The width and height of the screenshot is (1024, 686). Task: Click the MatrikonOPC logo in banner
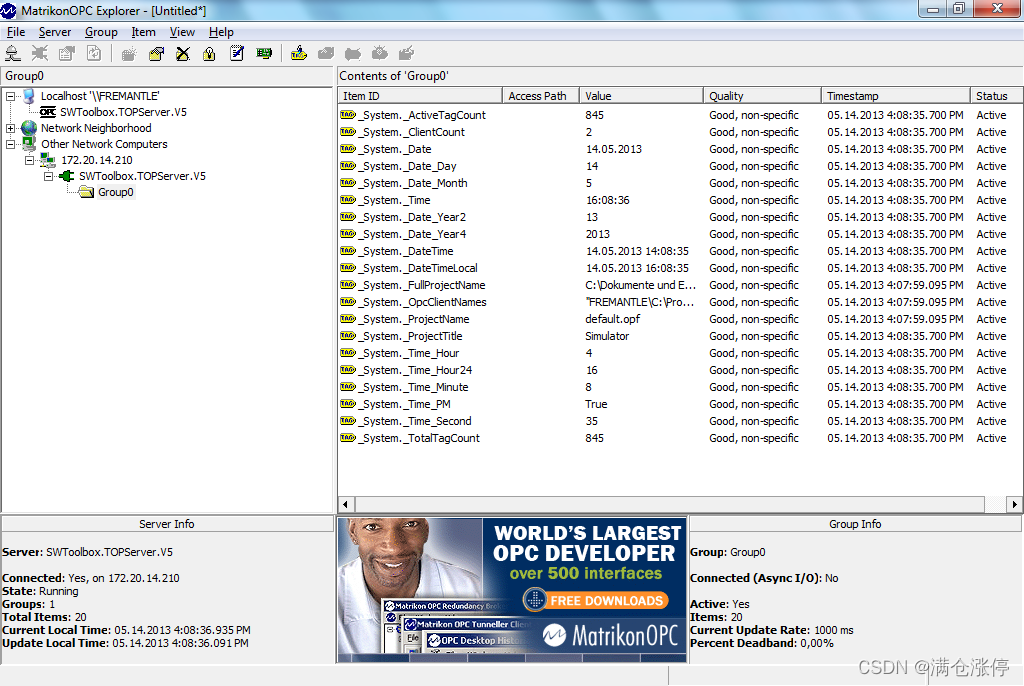tap(610, 635)
